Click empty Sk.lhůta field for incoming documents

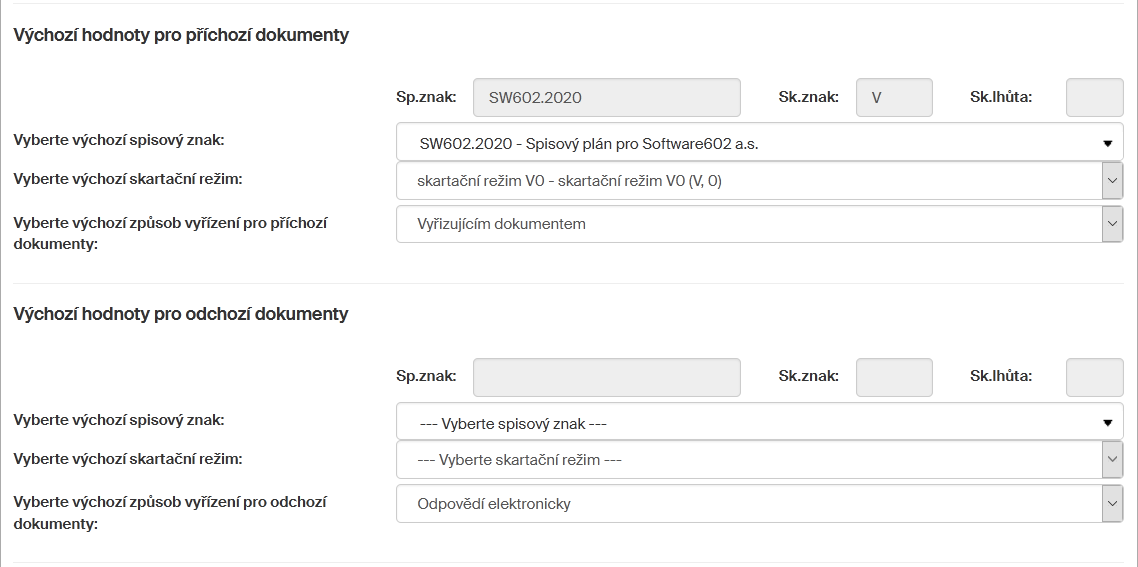coord(1094,98)
